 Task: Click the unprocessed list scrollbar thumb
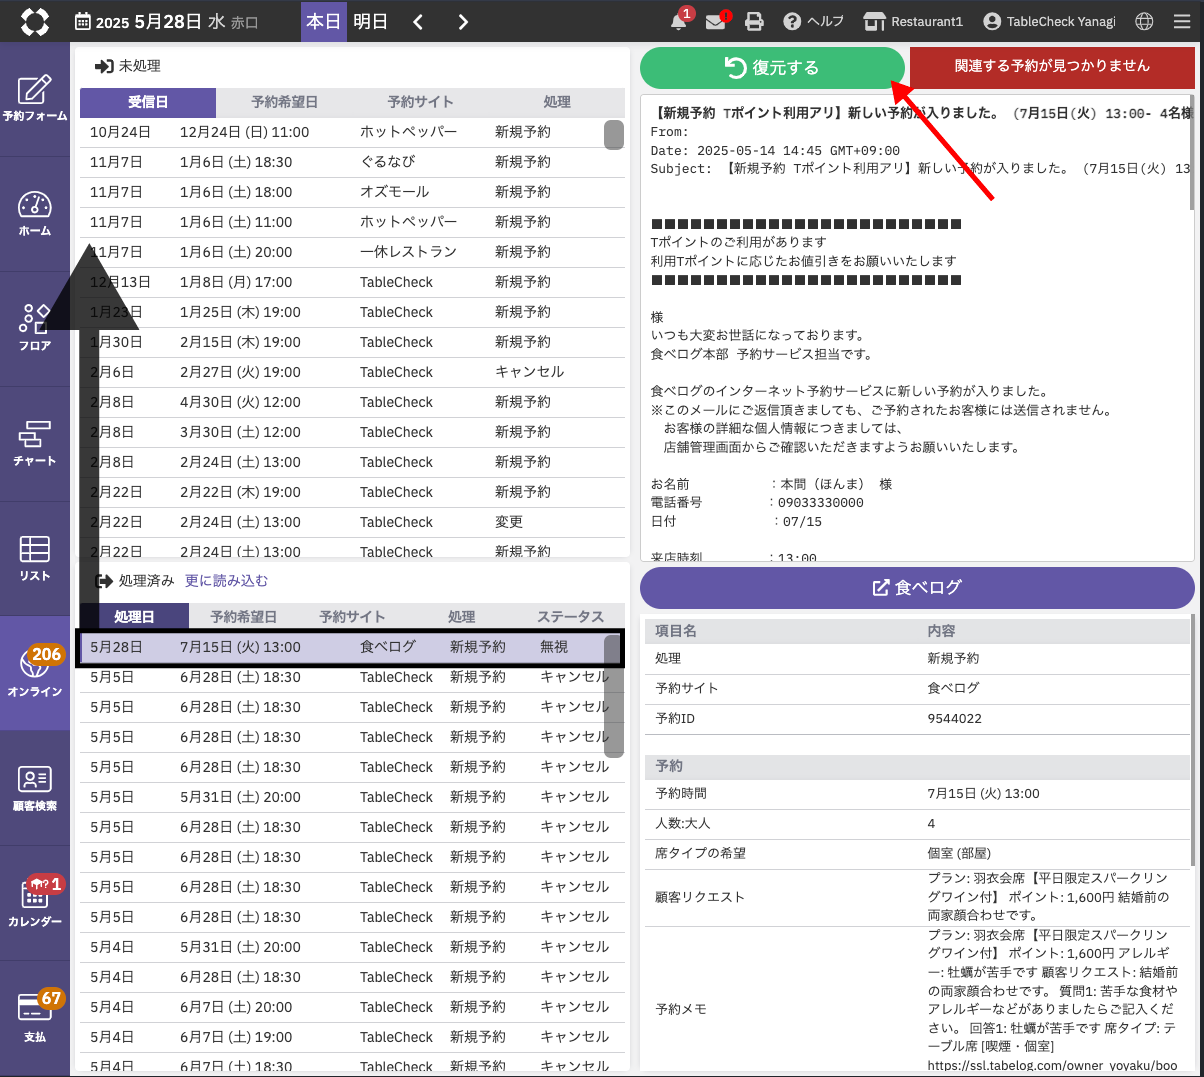click(614, 135)
